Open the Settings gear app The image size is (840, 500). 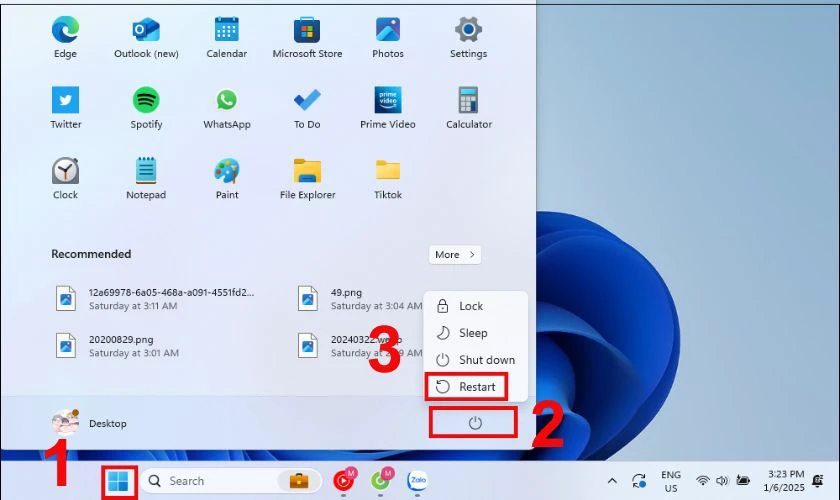(x=468, y=36)
